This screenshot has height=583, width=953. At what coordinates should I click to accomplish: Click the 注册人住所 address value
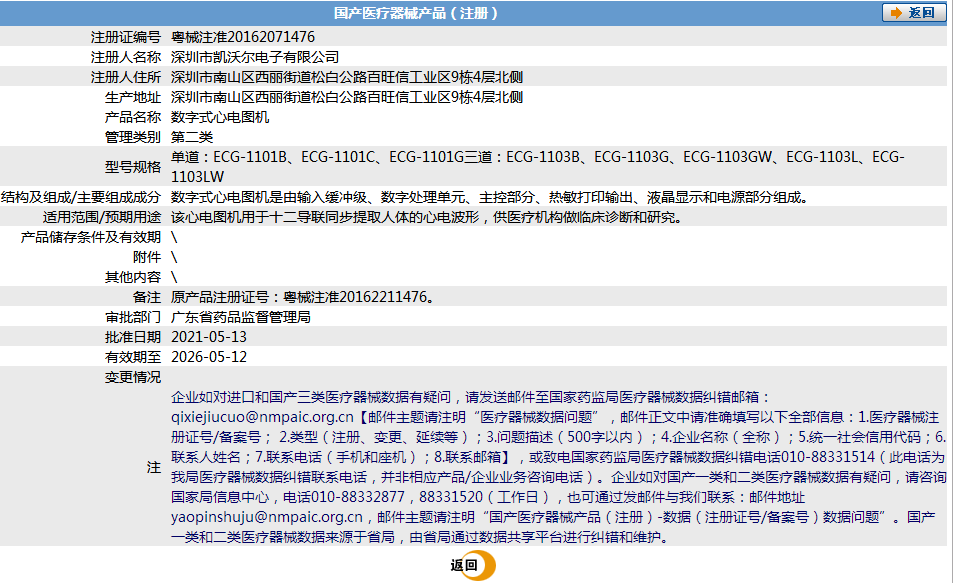coord(347,77)
